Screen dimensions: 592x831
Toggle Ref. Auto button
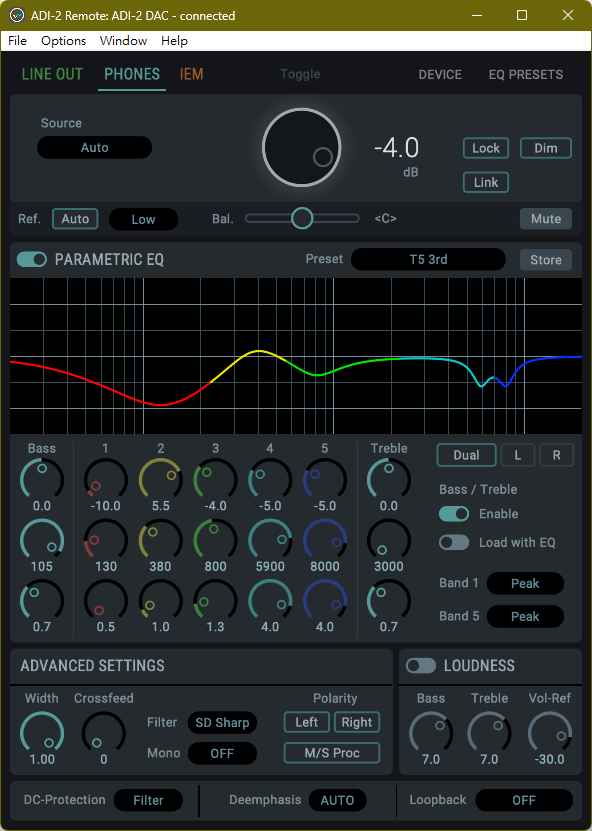[x=75, y=219]
